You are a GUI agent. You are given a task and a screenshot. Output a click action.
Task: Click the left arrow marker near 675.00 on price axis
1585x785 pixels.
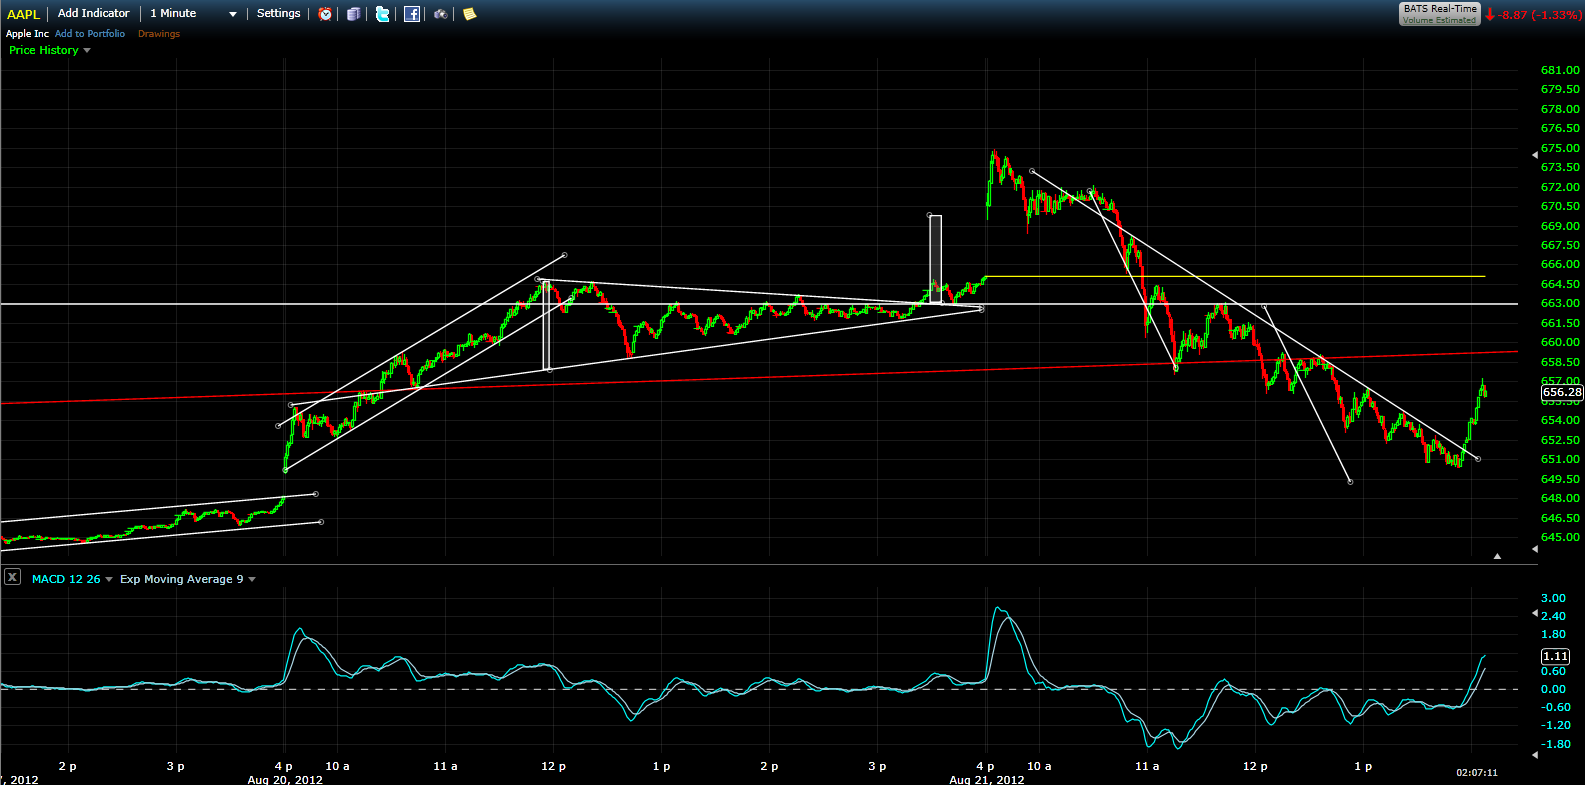[1535, 155]
